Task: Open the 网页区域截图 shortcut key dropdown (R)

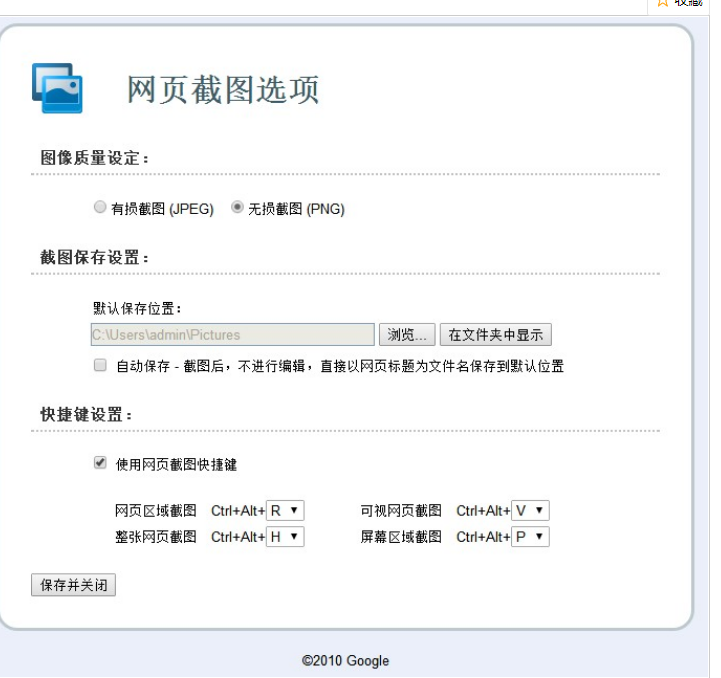Action: pyautogui.click(x=285, y=511)
